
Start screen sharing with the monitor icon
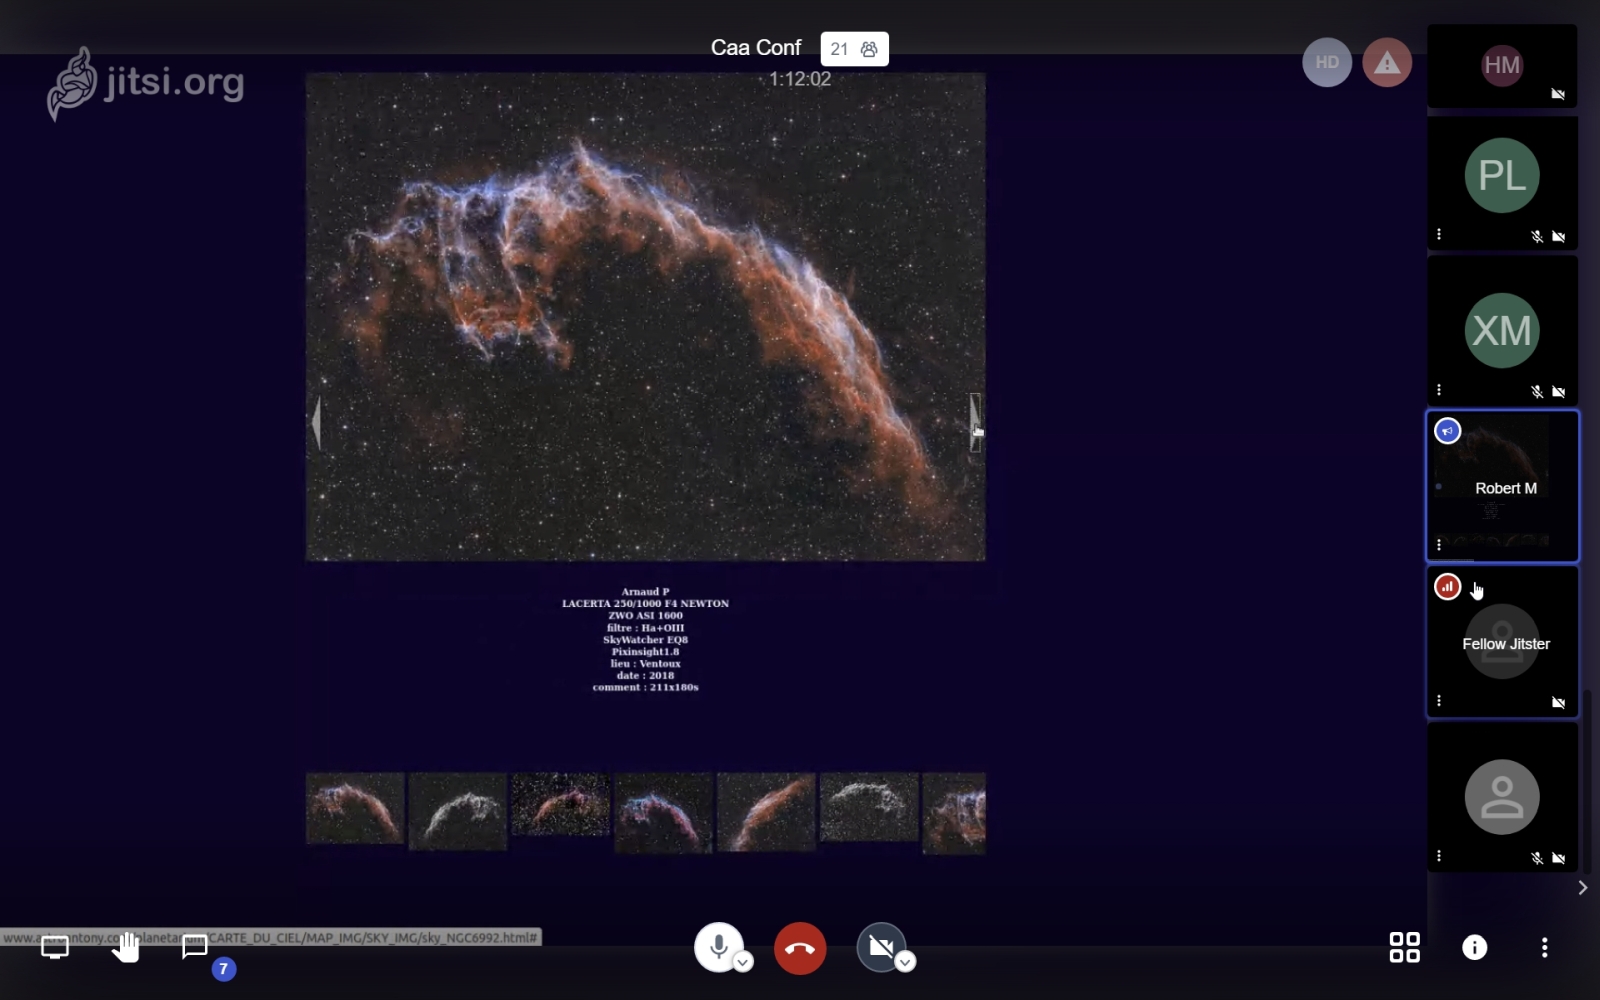pos(55,947)
